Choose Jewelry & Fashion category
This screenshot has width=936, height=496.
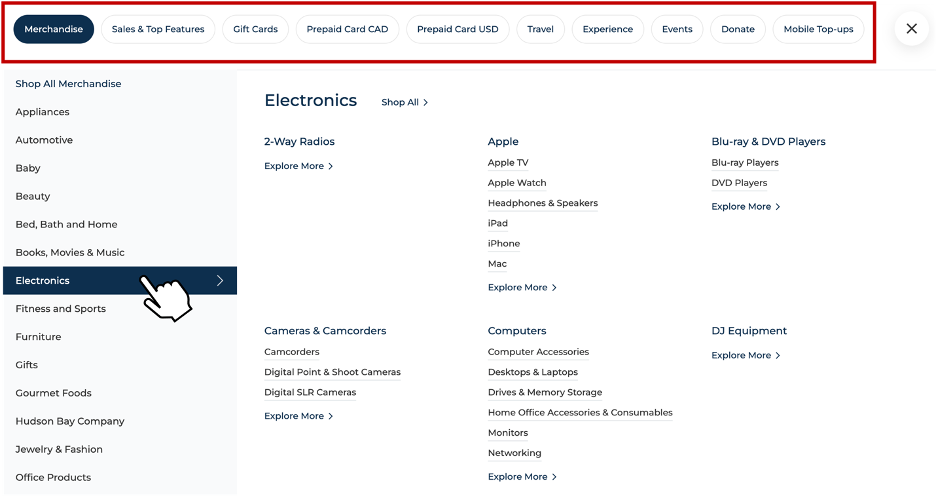[58, 449]
